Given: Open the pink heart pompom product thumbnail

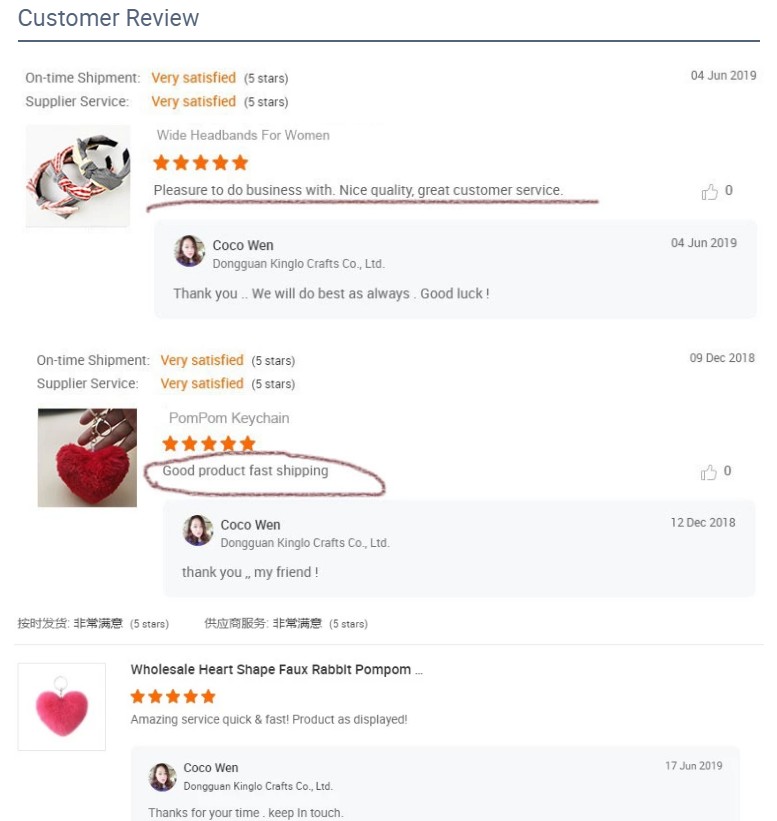Looking at the screenshot, I should (62, 706).
